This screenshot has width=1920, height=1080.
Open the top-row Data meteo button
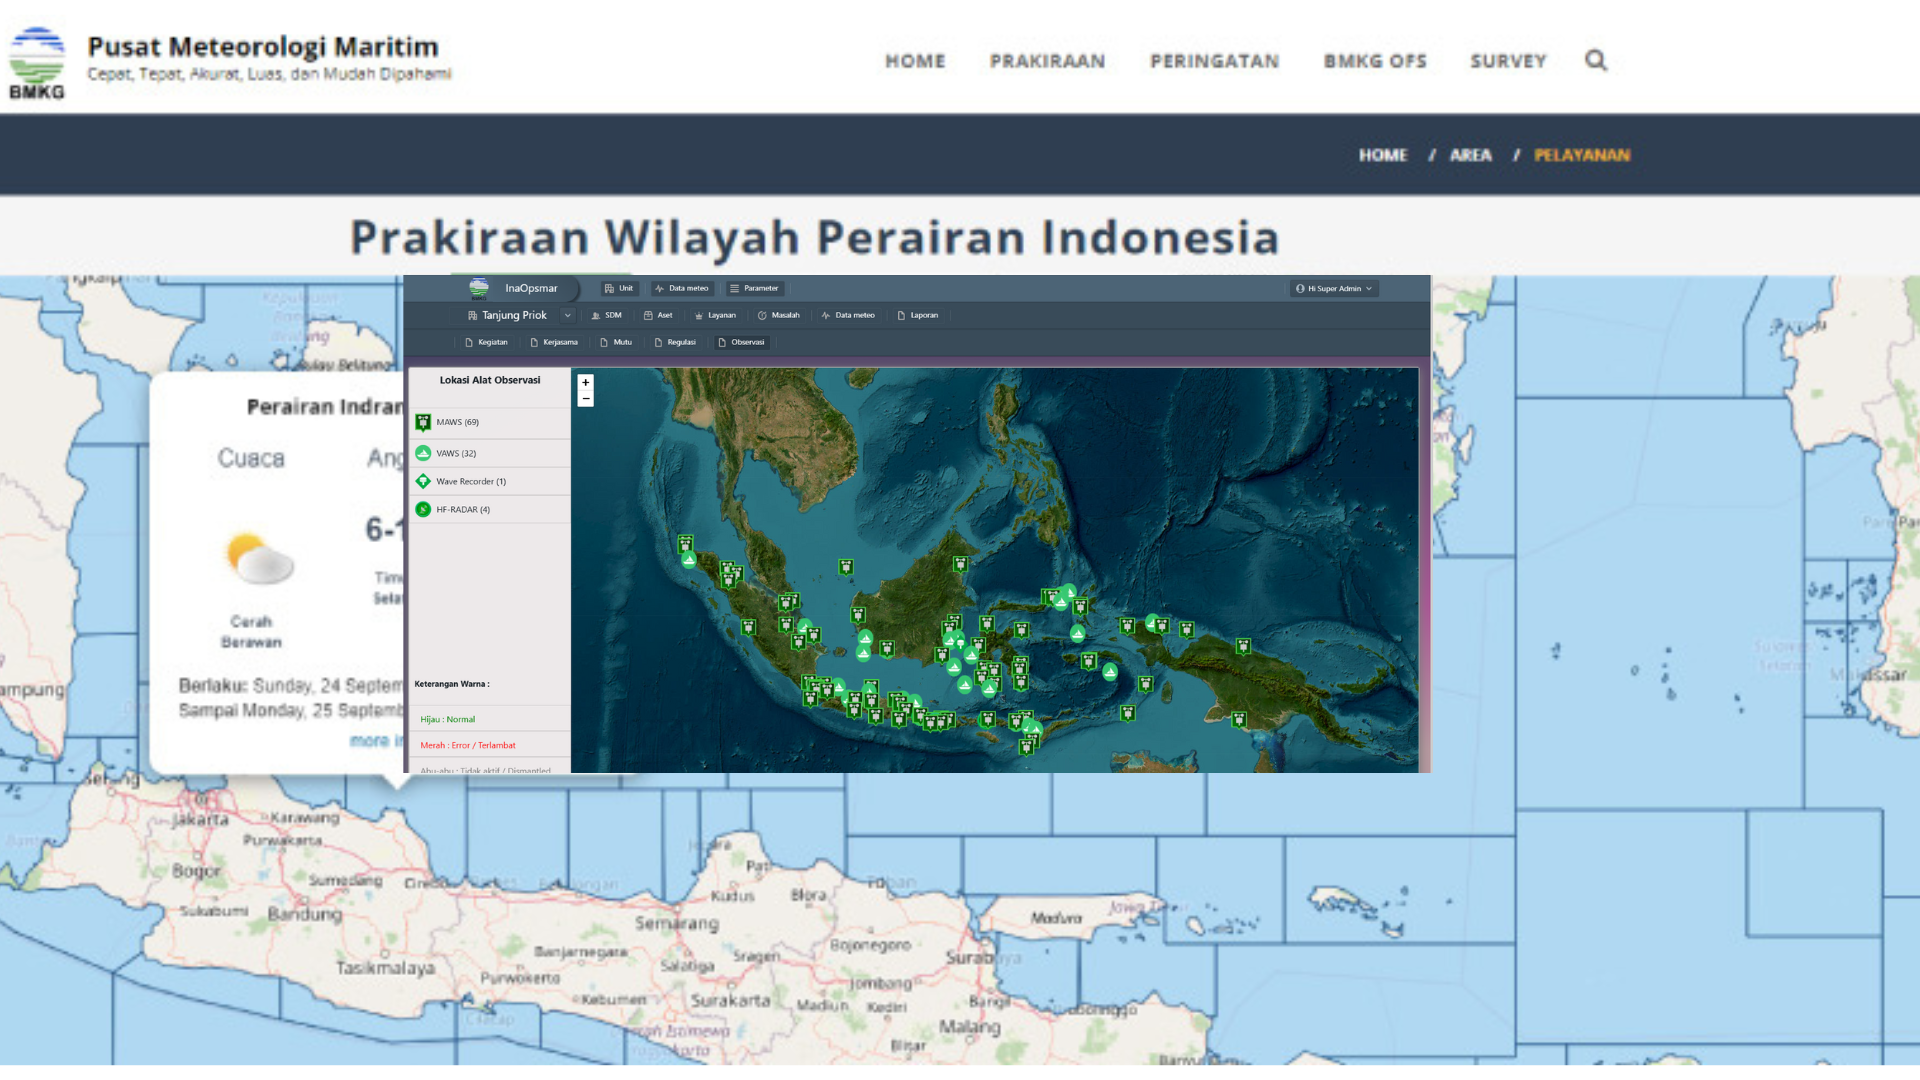682,288
